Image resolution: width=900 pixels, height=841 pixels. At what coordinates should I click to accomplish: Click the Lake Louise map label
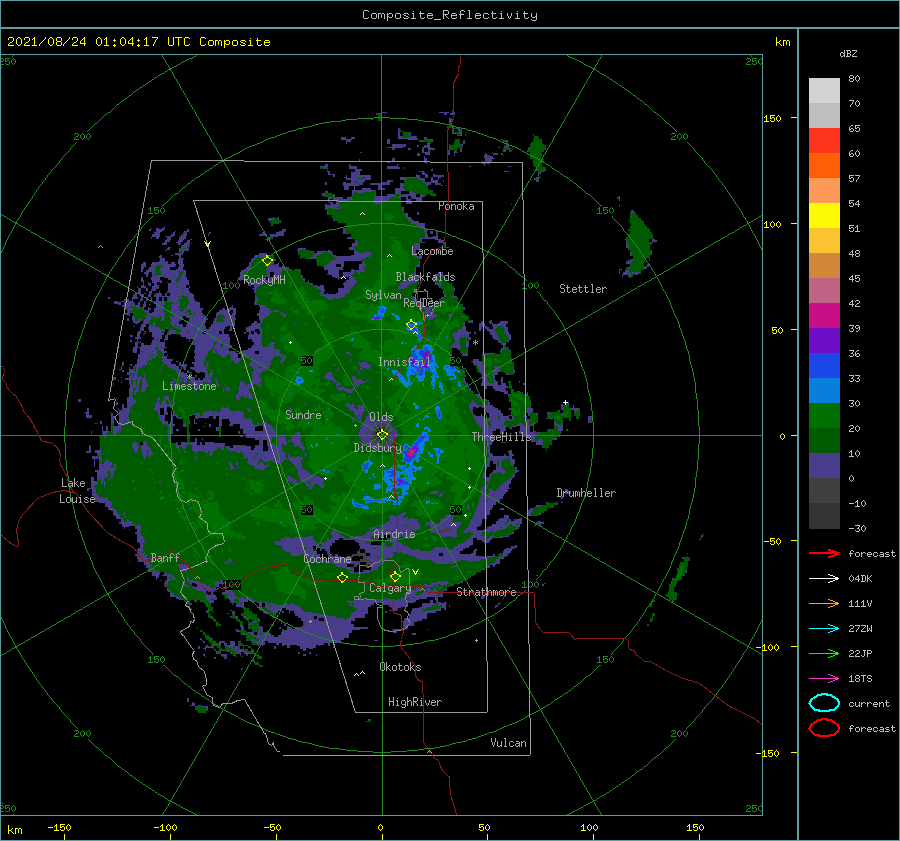click(x=77, y=491)
